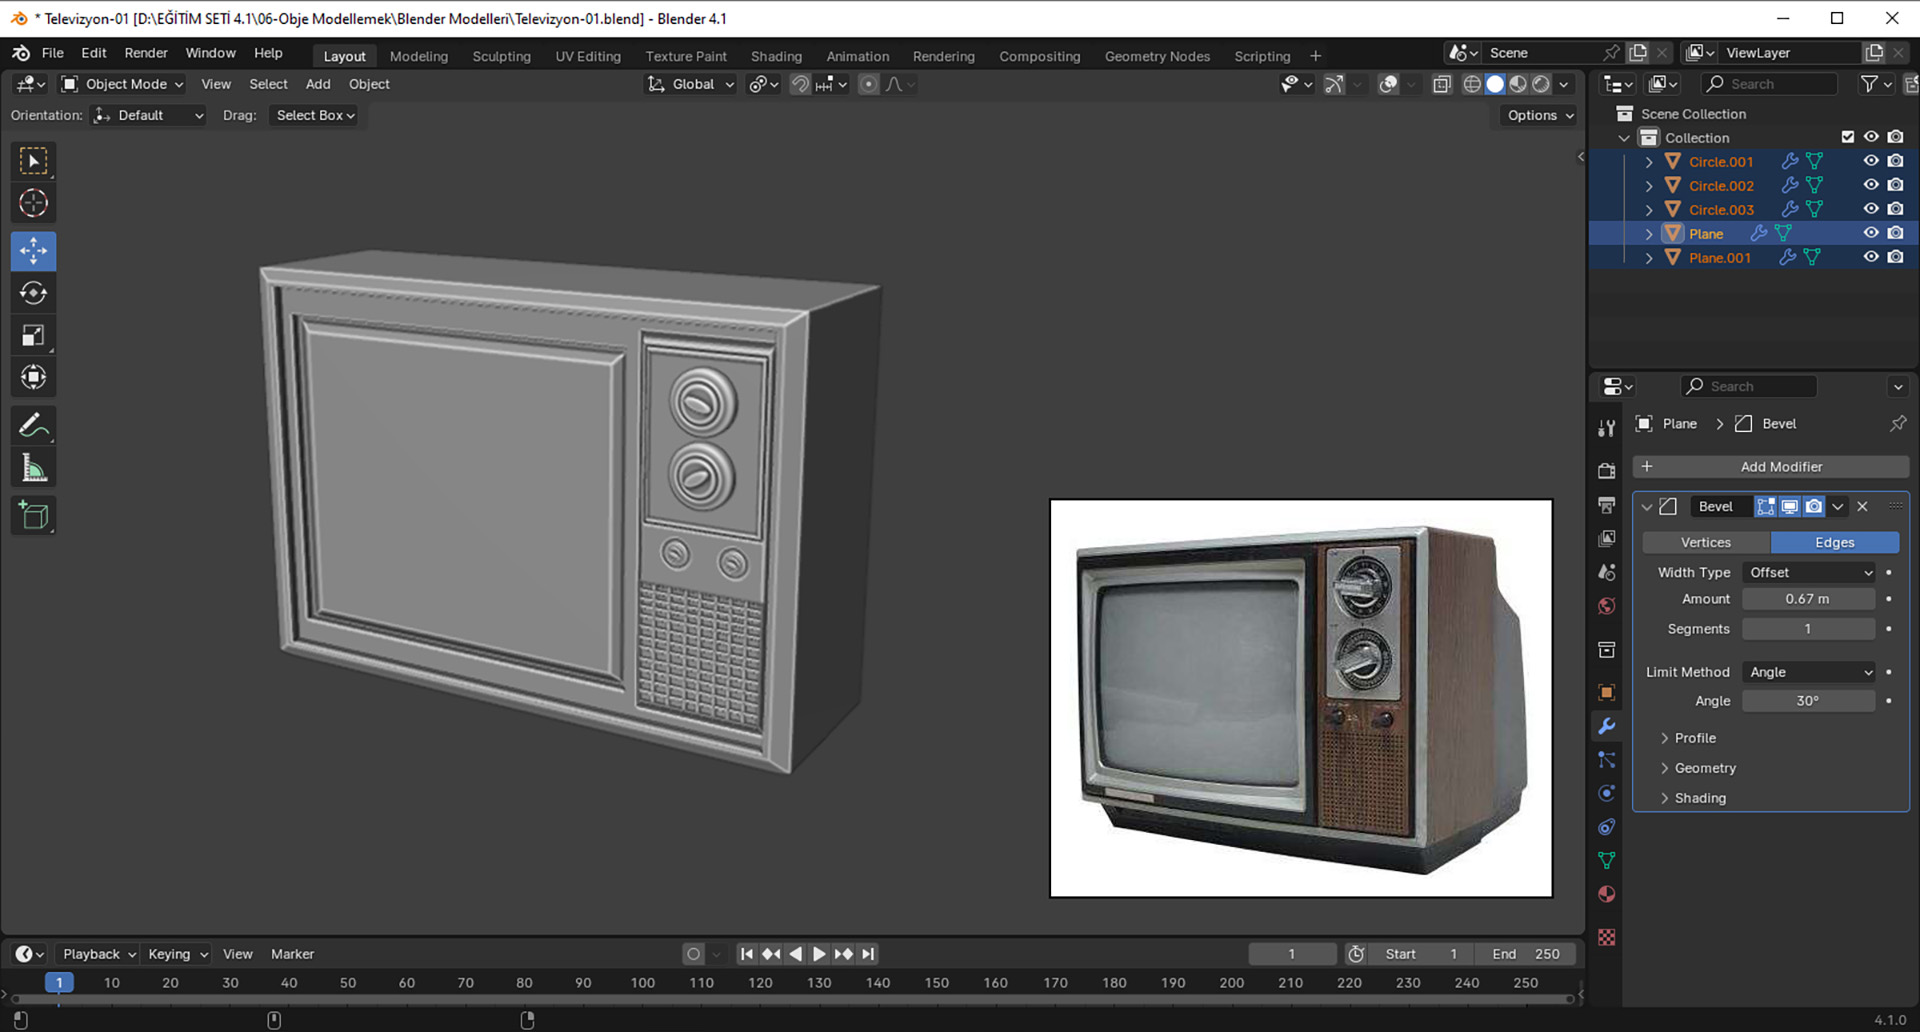Viewport: 1920px width, 1032px height.
Task: Open the Sculpting workspace tab
Action: (x=501, y=56)
